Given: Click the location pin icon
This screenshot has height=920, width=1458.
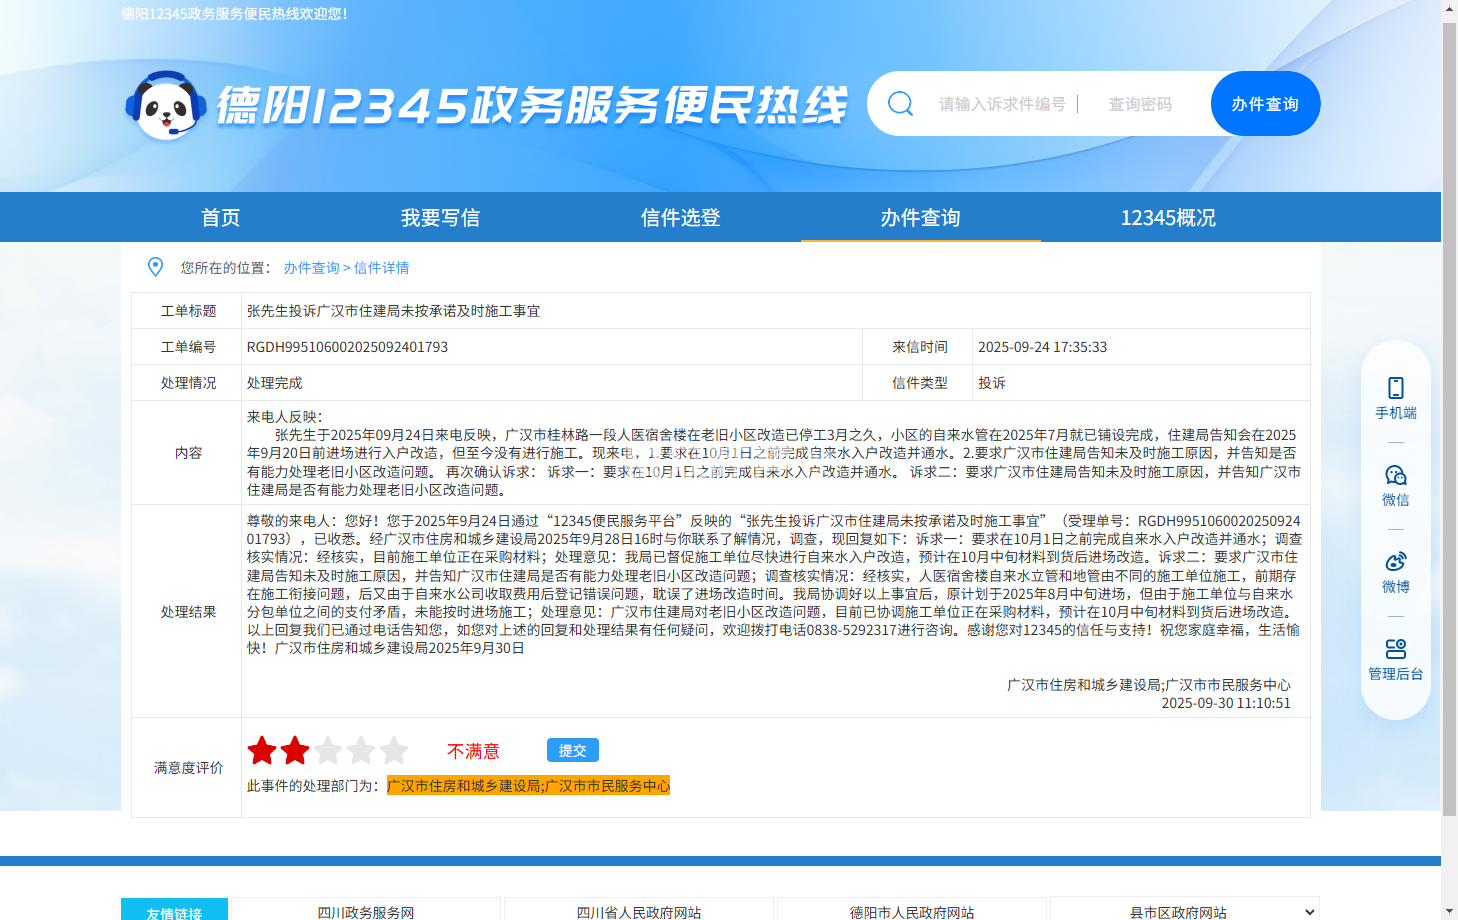Looking at the screenshot, I should (155, 267).
